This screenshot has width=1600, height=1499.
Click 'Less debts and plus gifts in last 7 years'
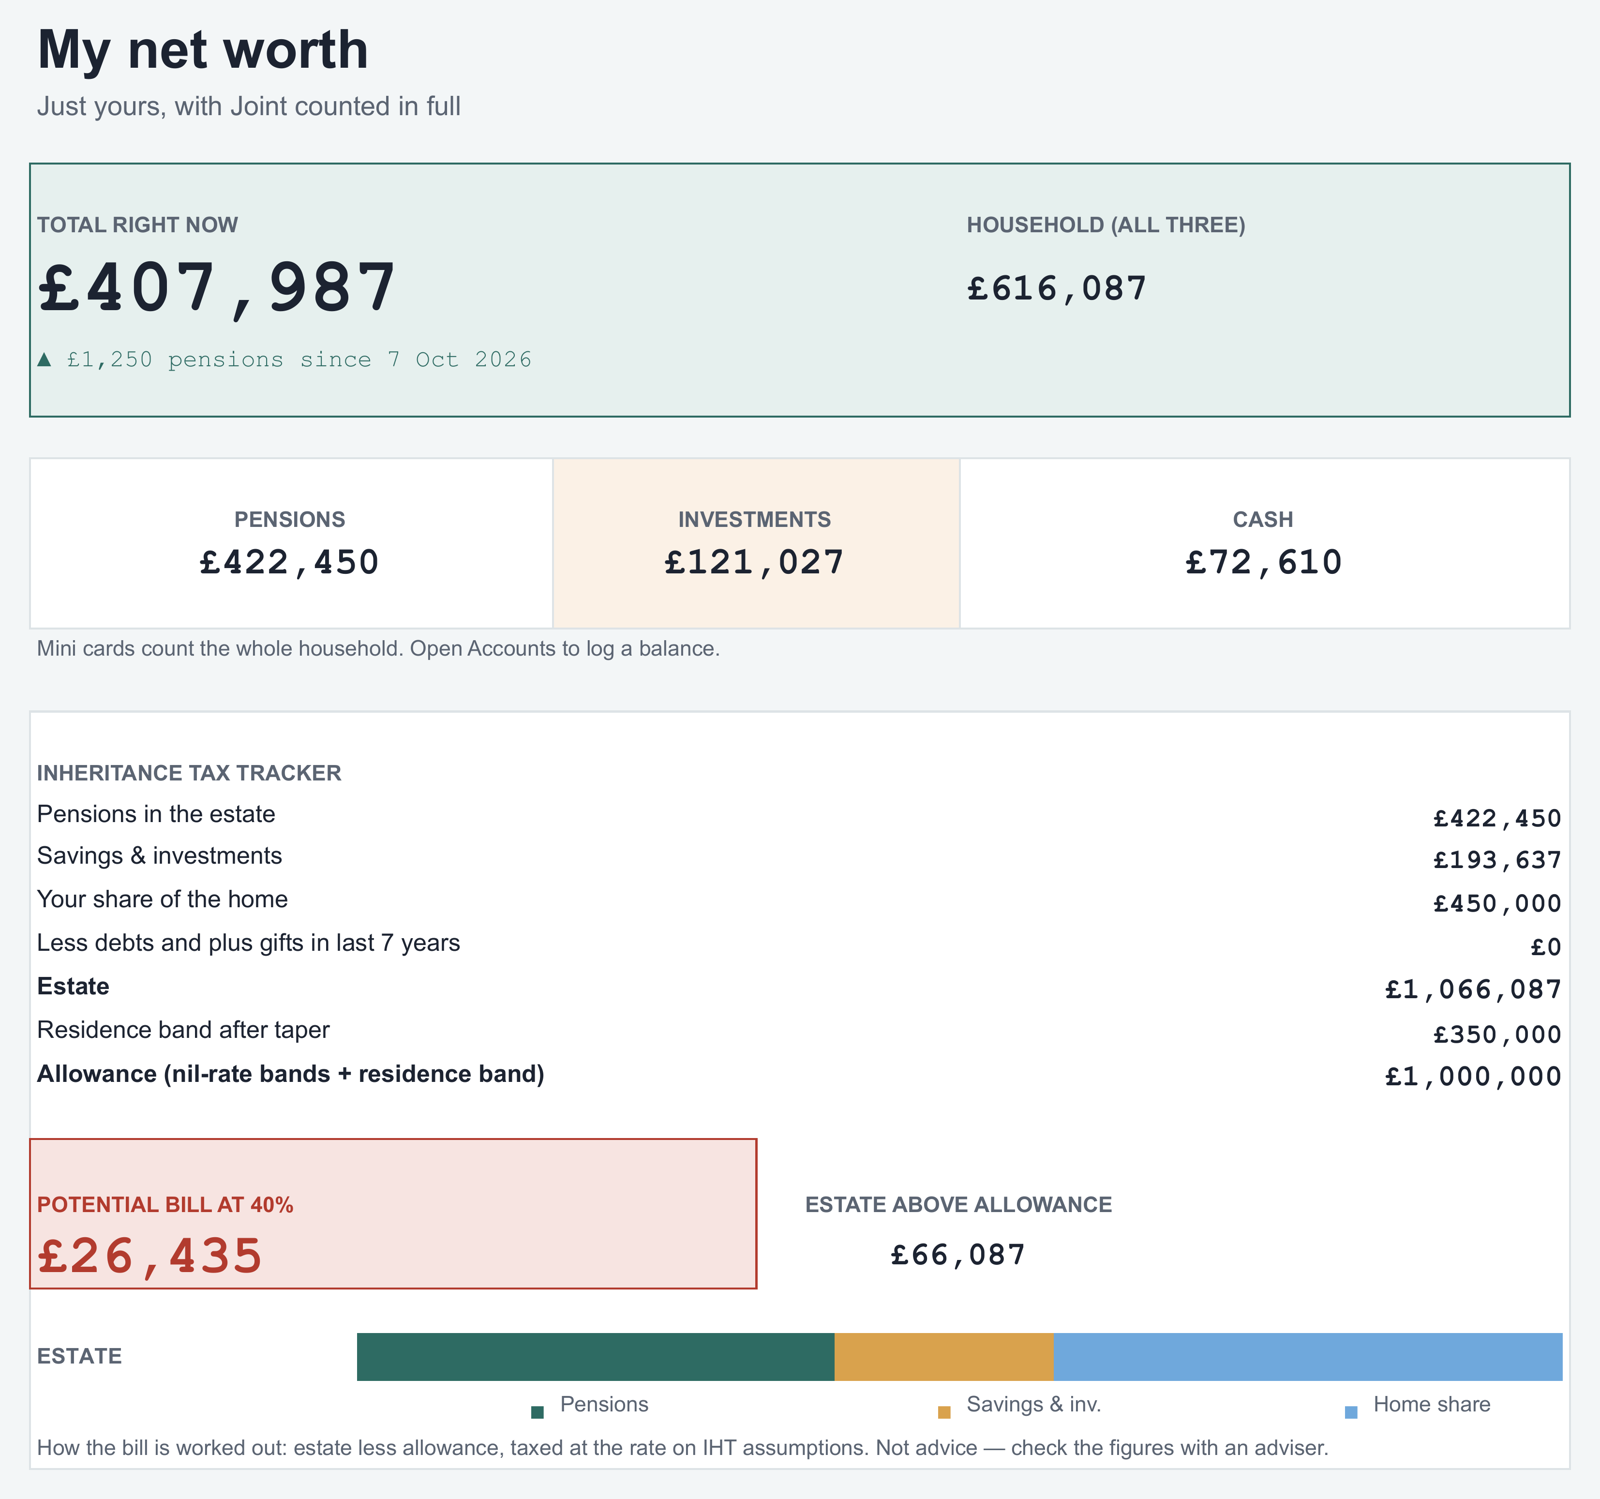(x=249, y=943)
